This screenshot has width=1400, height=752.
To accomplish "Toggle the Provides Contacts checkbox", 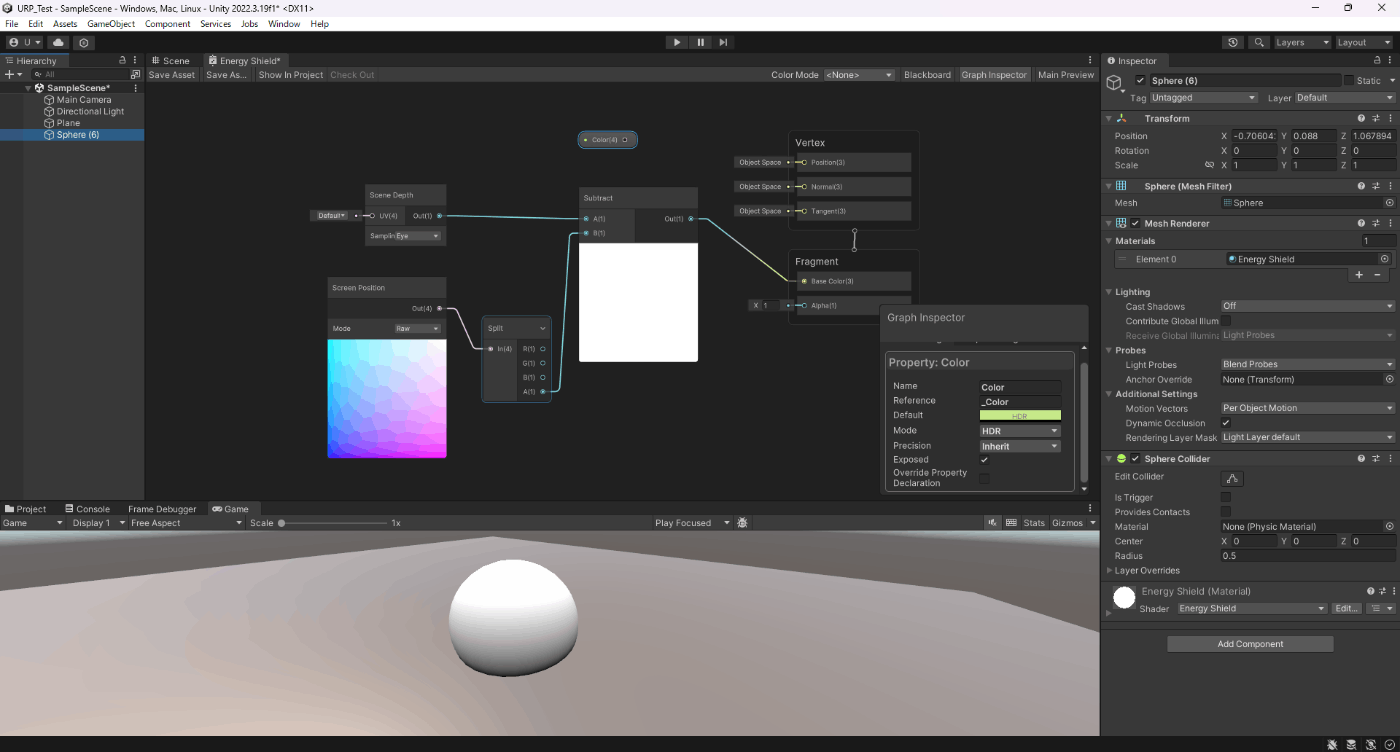I will (x=1226, y=512).
